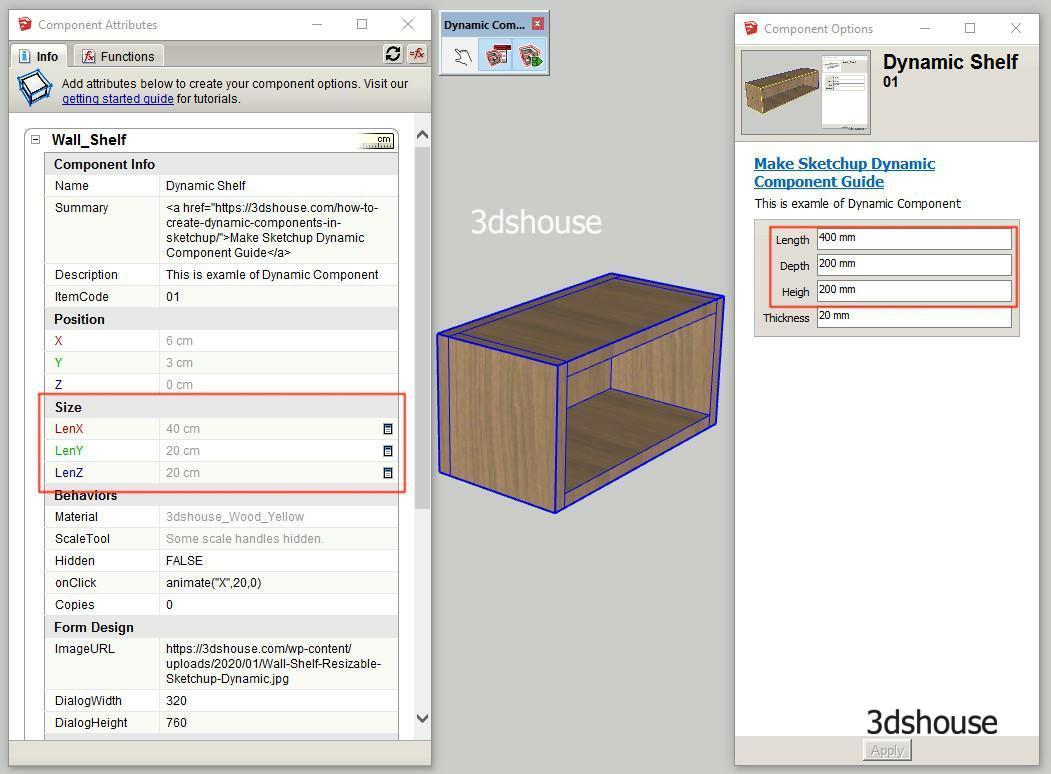This screenshot has height=774, width=1051.
Task: Toggle formula view with the =fx icon
Action: click(416, 54)
